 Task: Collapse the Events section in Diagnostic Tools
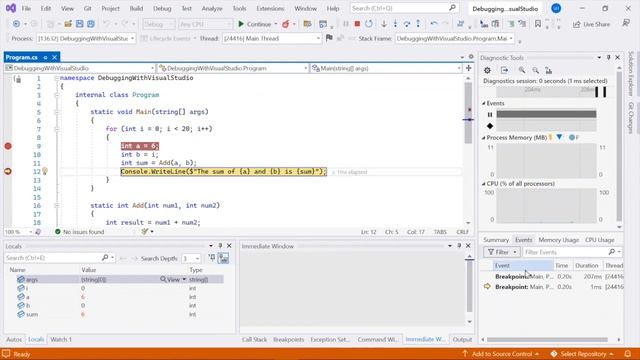point(484,103)
